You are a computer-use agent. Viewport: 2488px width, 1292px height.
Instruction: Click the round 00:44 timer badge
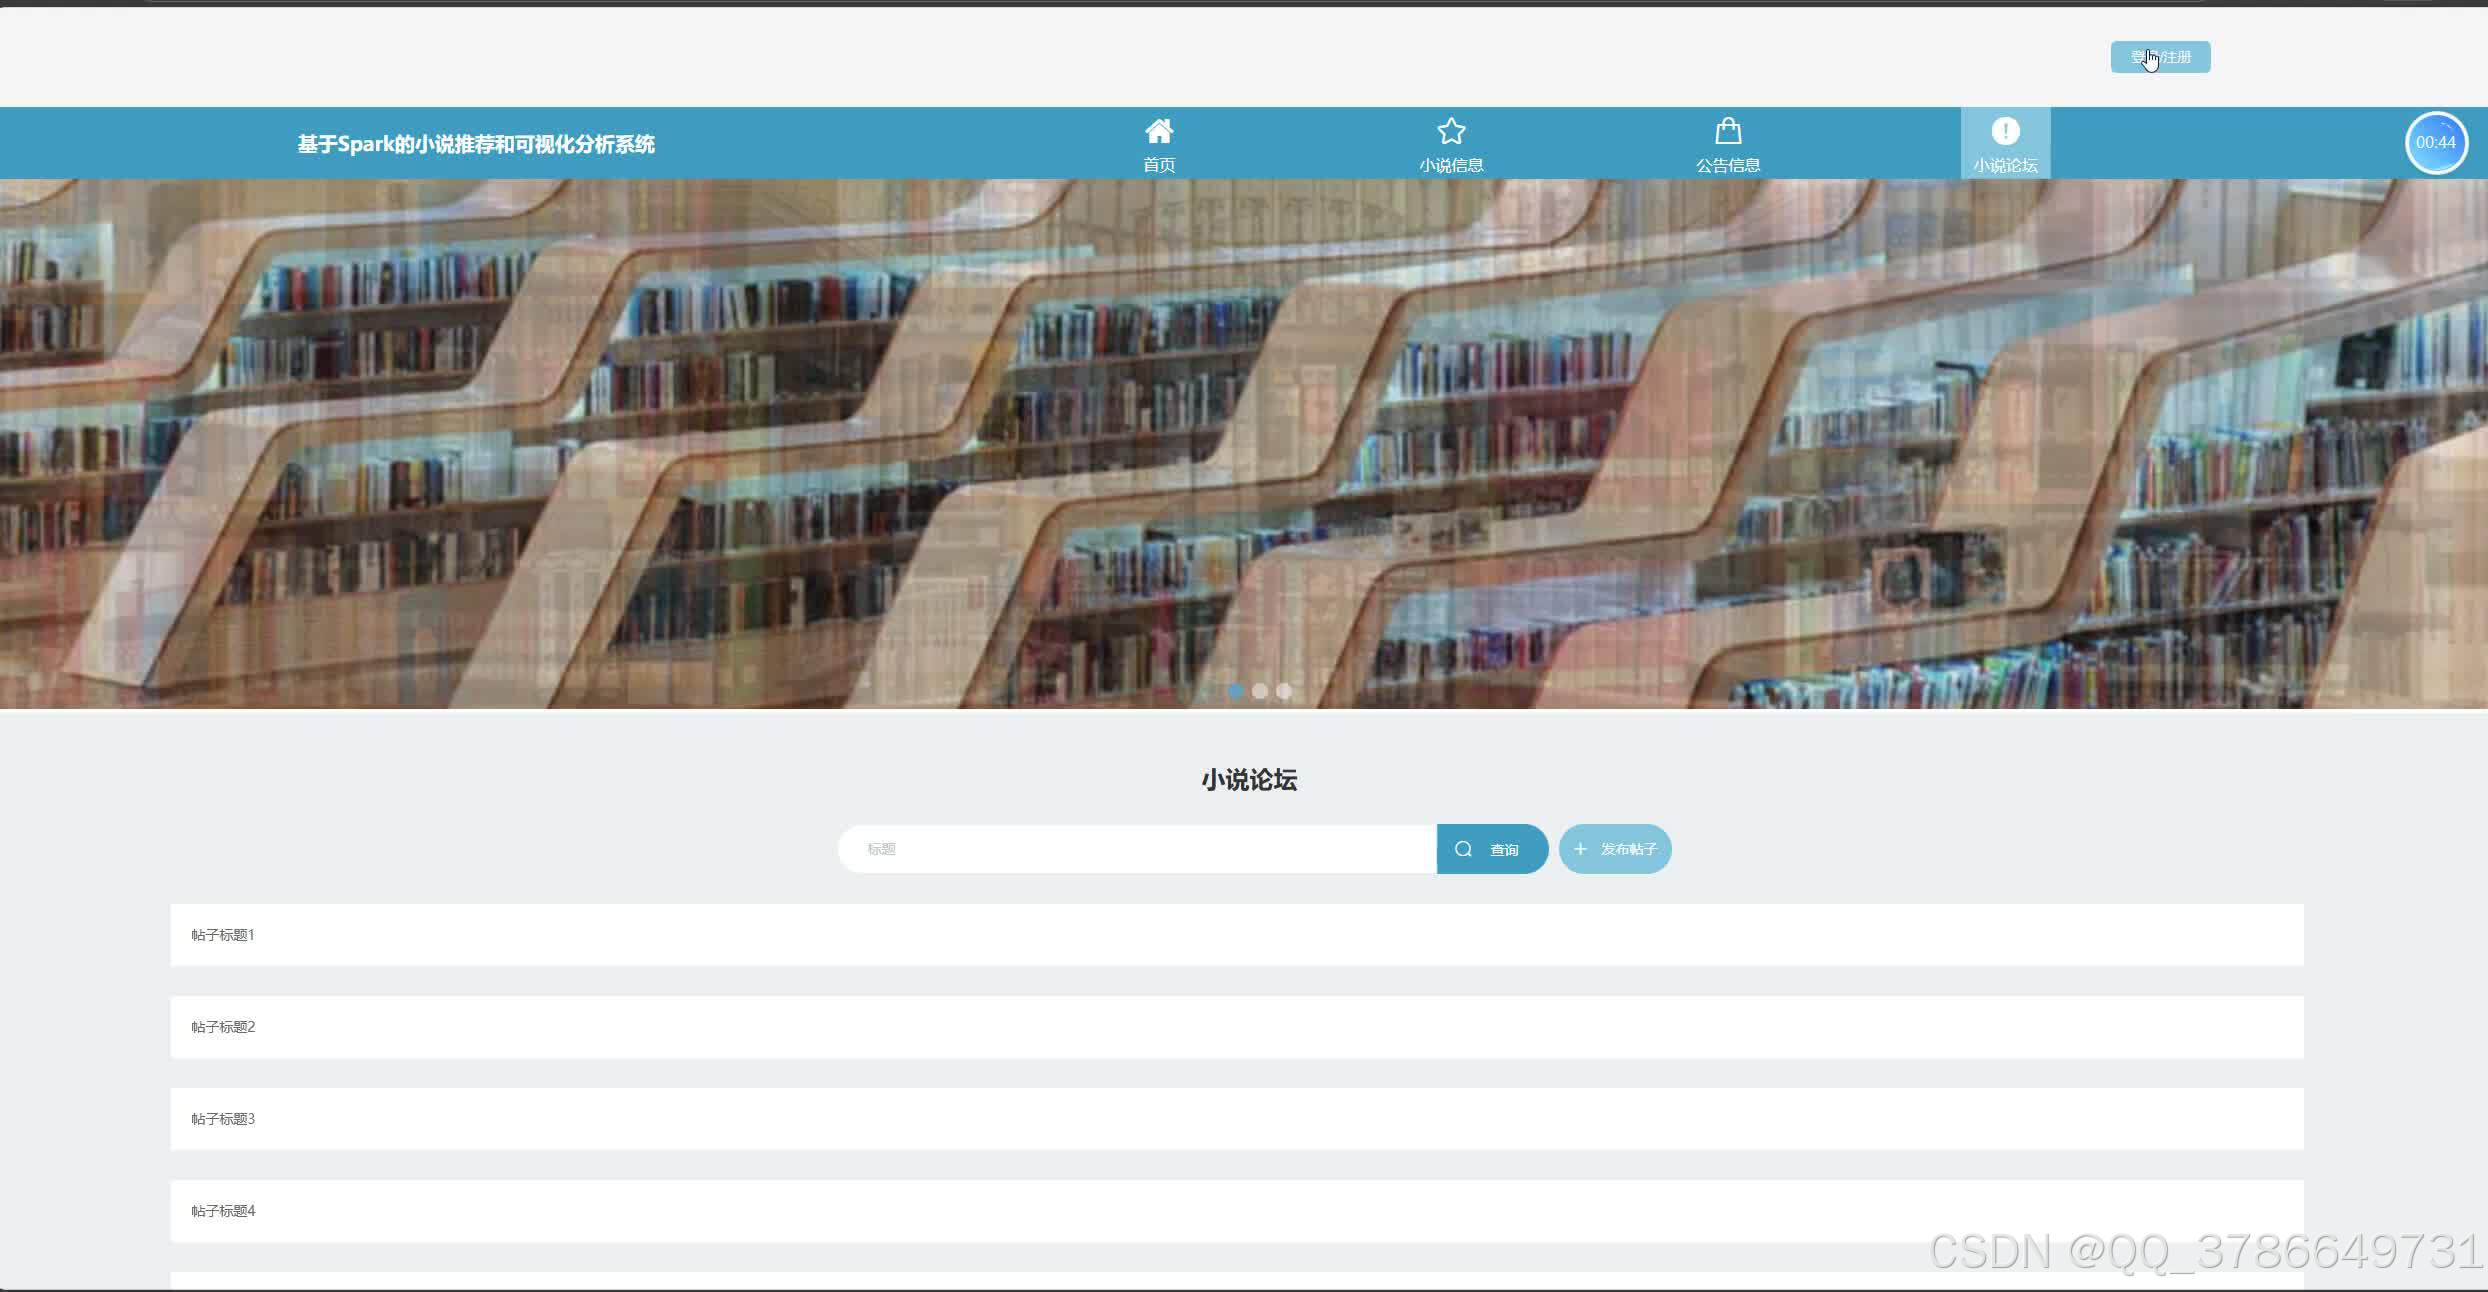[x=2435, y=143]
